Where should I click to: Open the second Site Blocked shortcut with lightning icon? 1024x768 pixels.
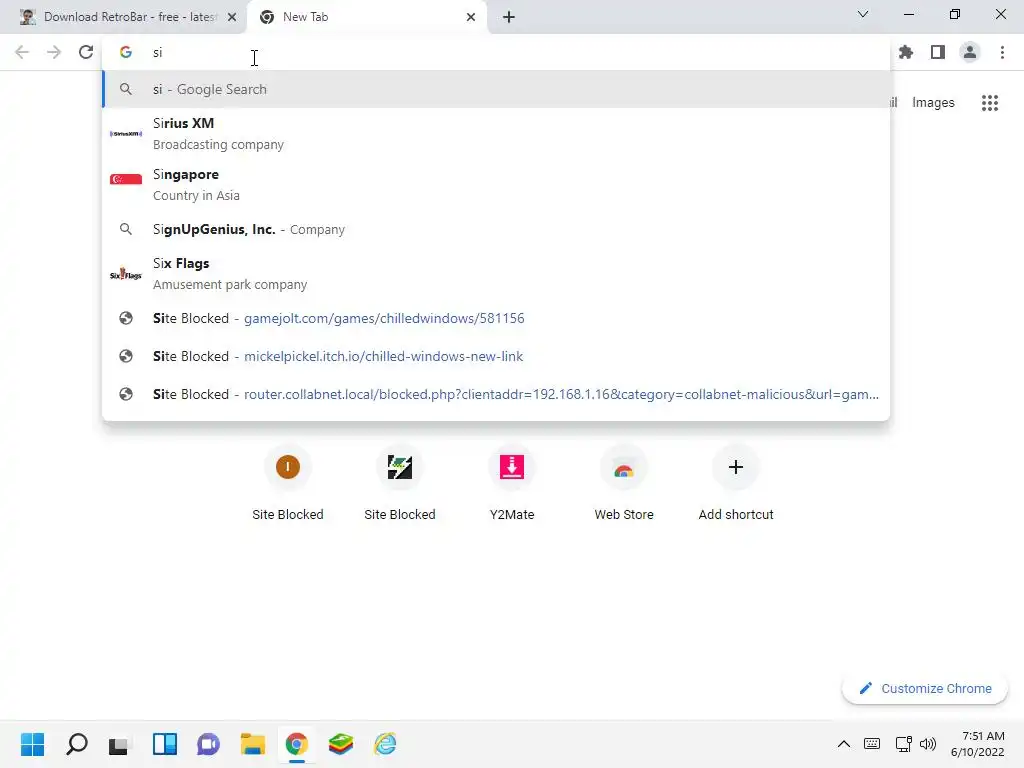[400, 484]
